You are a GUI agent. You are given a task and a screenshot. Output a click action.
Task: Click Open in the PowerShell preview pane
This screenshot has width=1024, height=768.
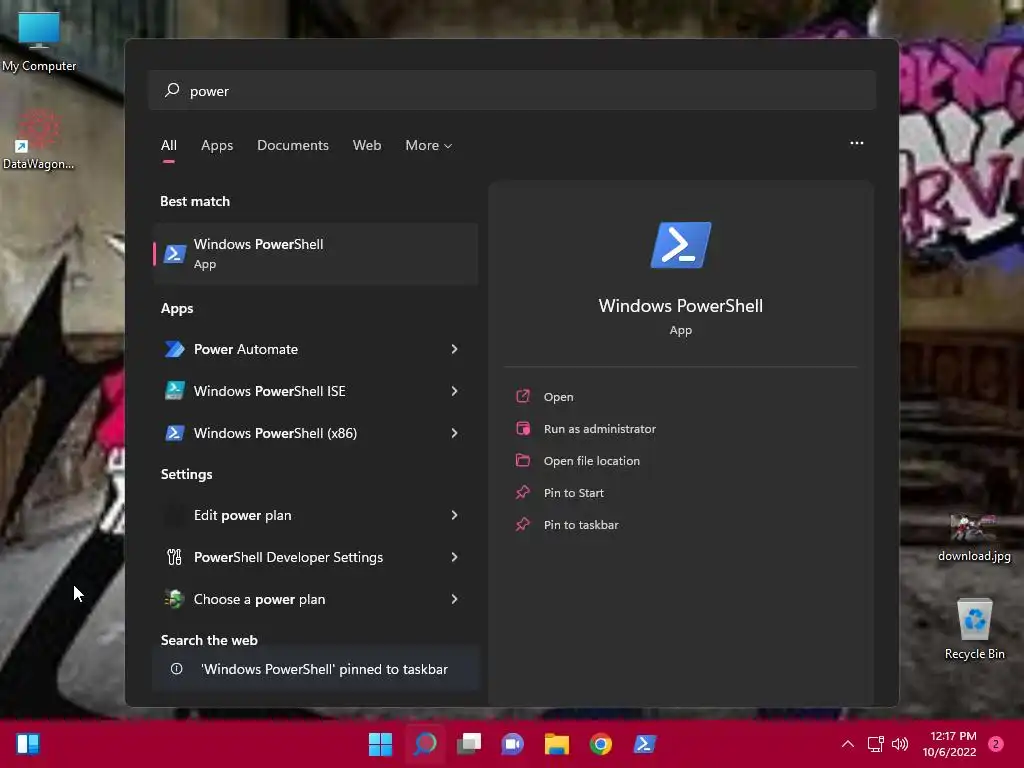click(558, 397)
